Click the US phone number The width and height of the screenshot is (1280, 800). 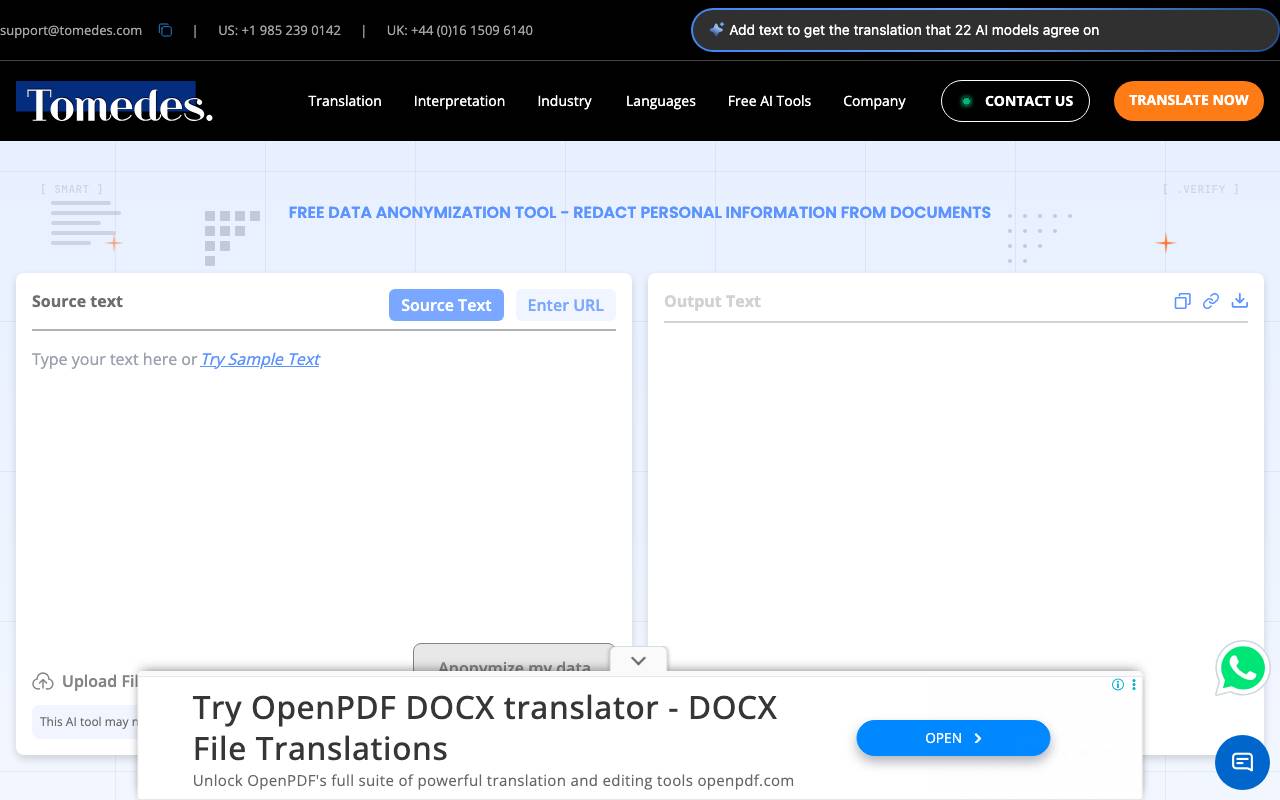point(280,30)
